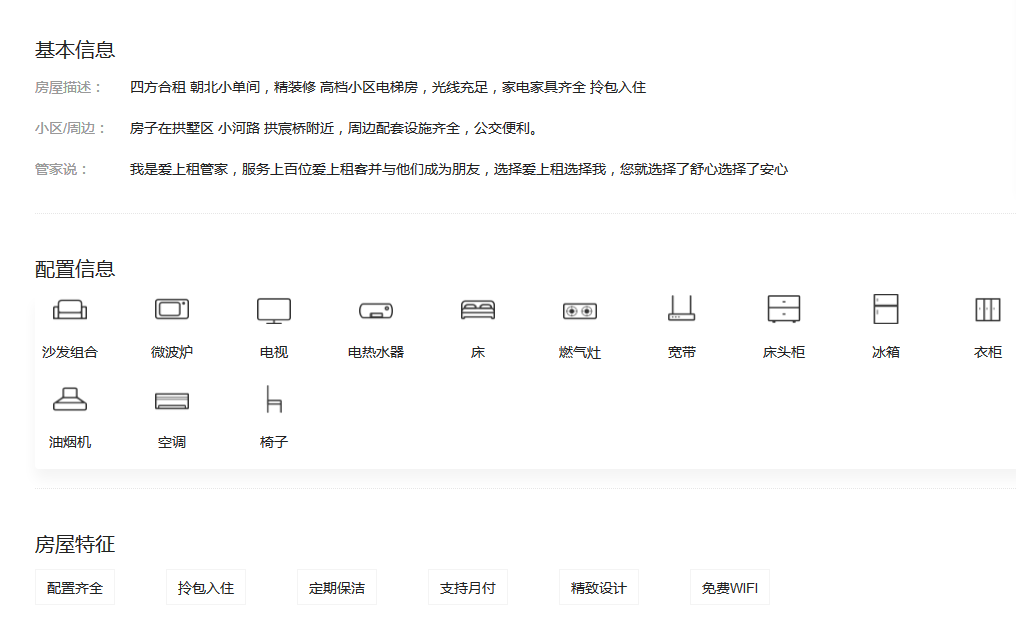Click the 精致设计 feature tag
This screenshot has height=640, width=1016.
point(599,588)
